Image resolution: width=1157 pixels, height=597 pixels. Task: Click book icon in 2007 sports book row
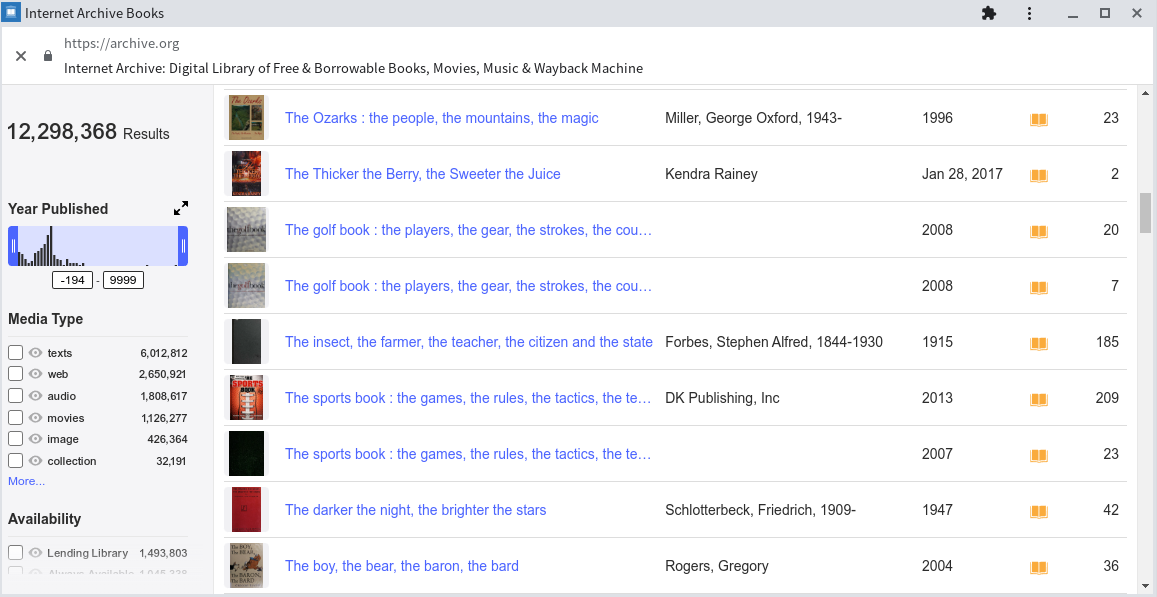click(x=1039, y=455)
